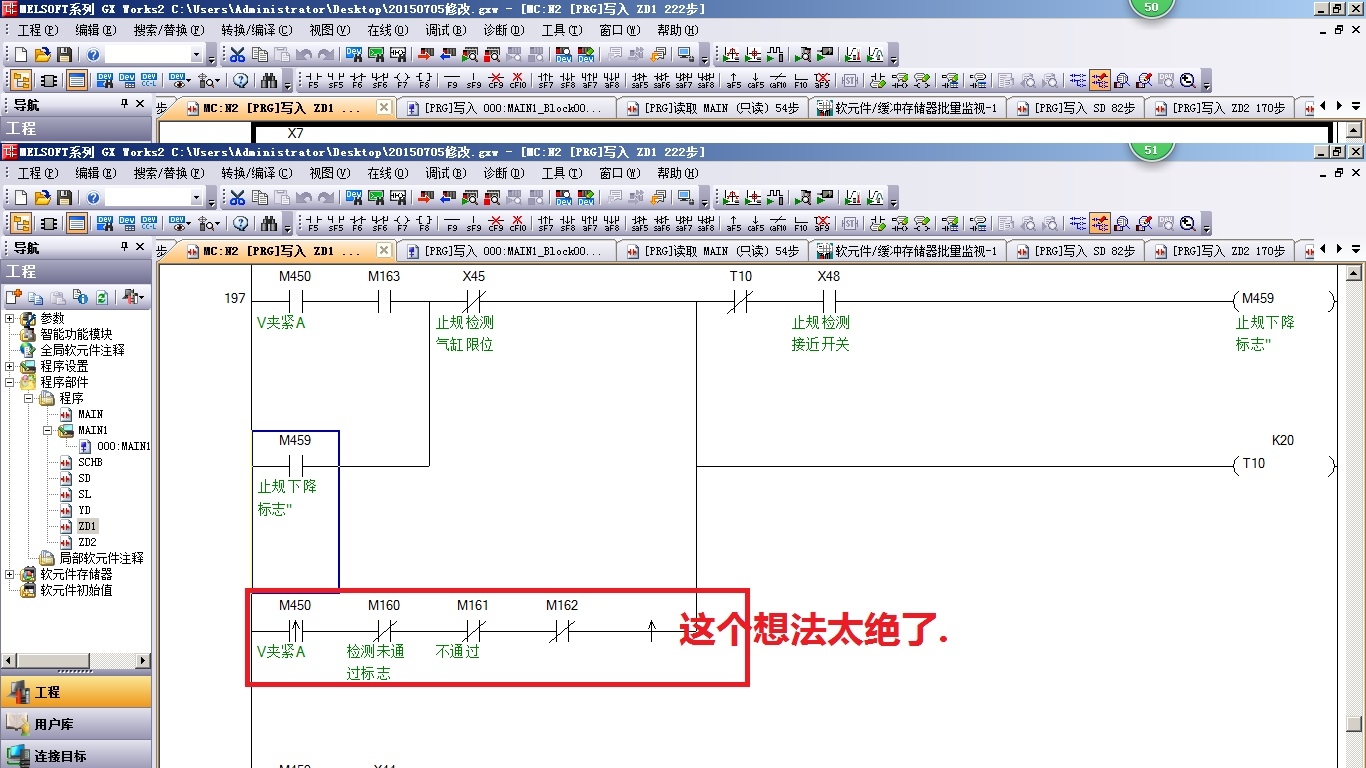
Task: Click 连接目标 button at bottom left
Action: point(76,755)
